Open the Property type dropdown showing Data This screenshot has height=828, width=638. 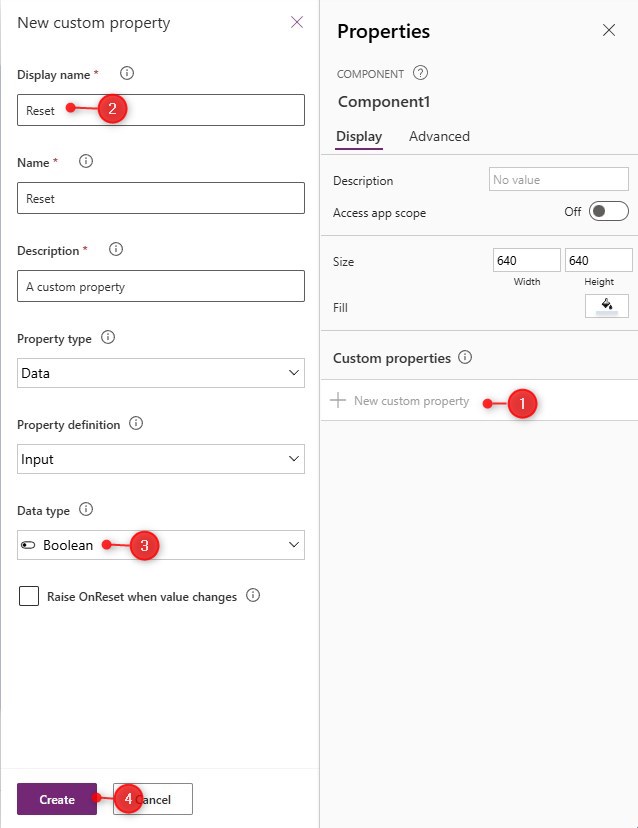coord(161,373)
